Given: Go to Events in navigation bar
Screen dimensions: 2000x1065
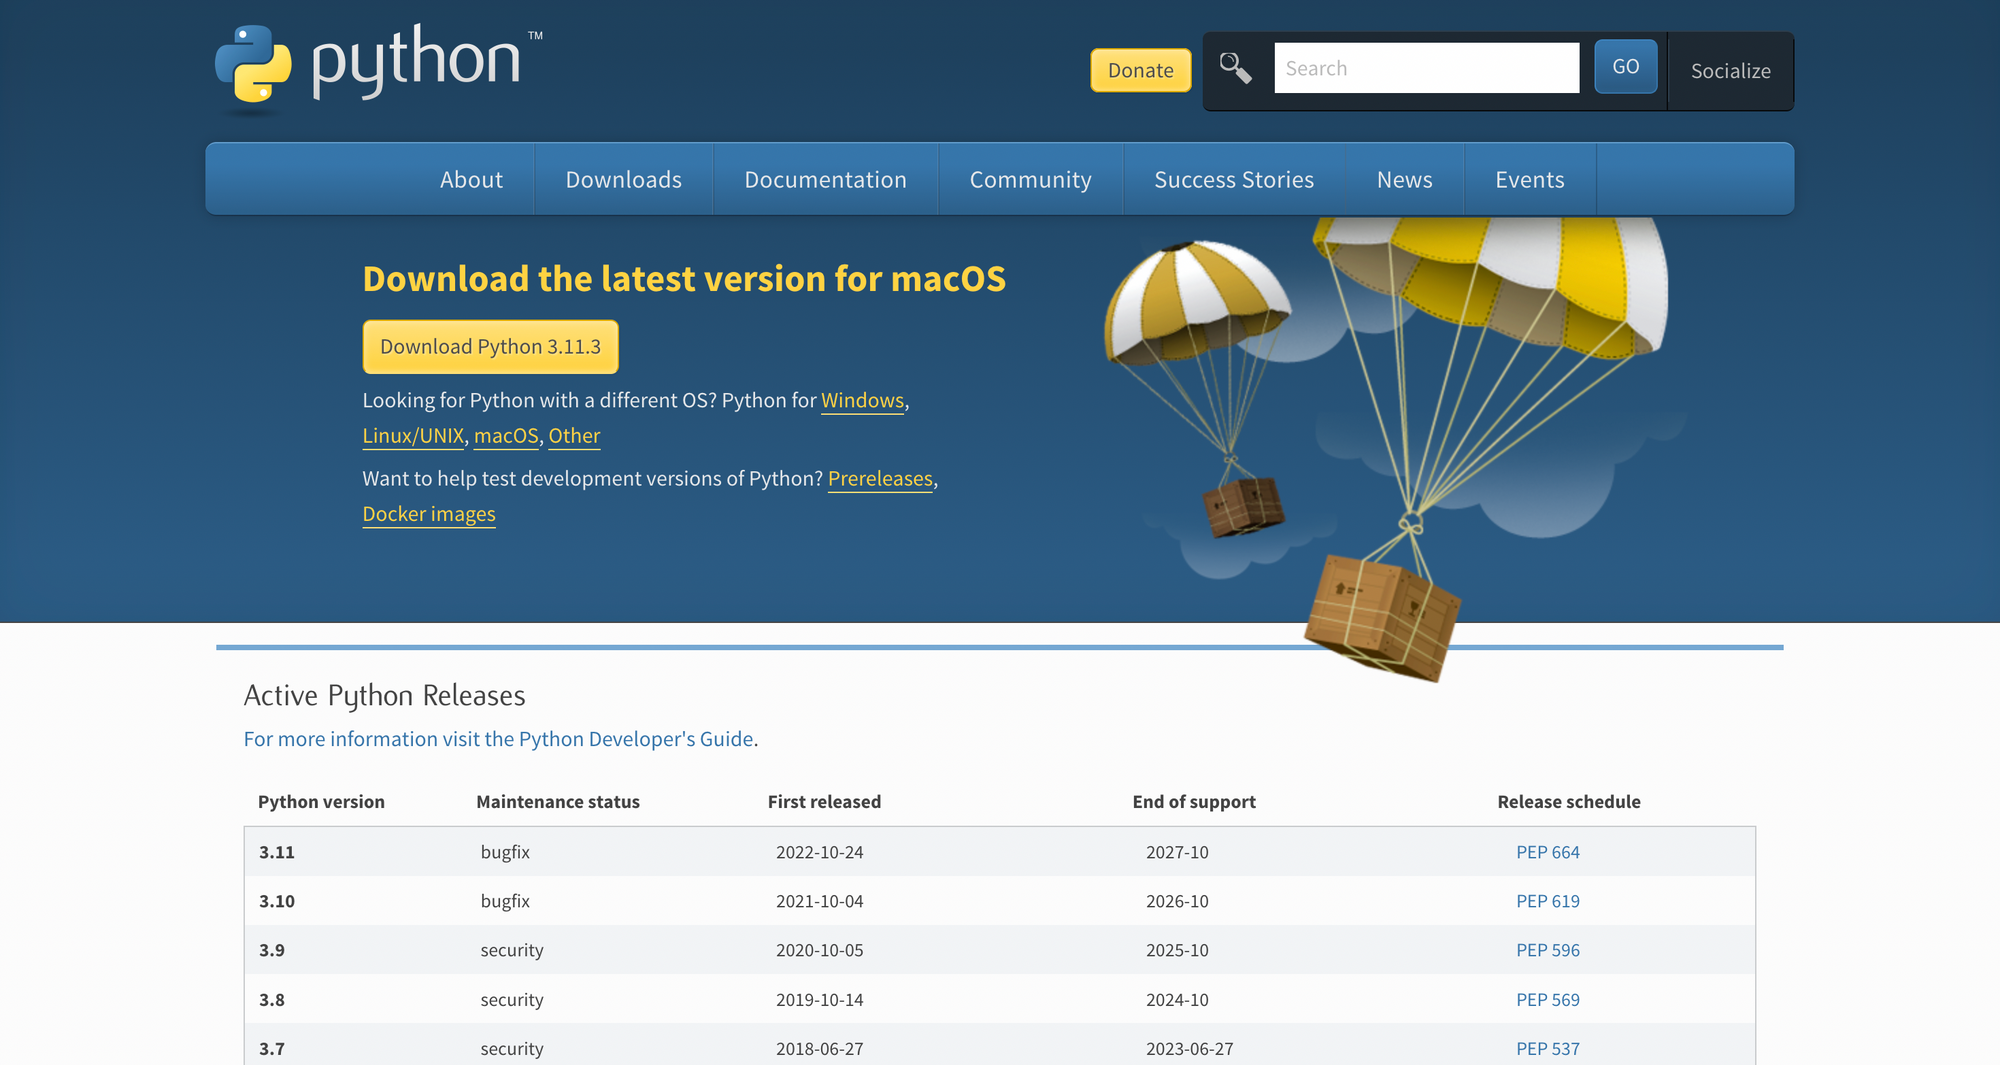Looking at the screenshot, I should 1529,180.
